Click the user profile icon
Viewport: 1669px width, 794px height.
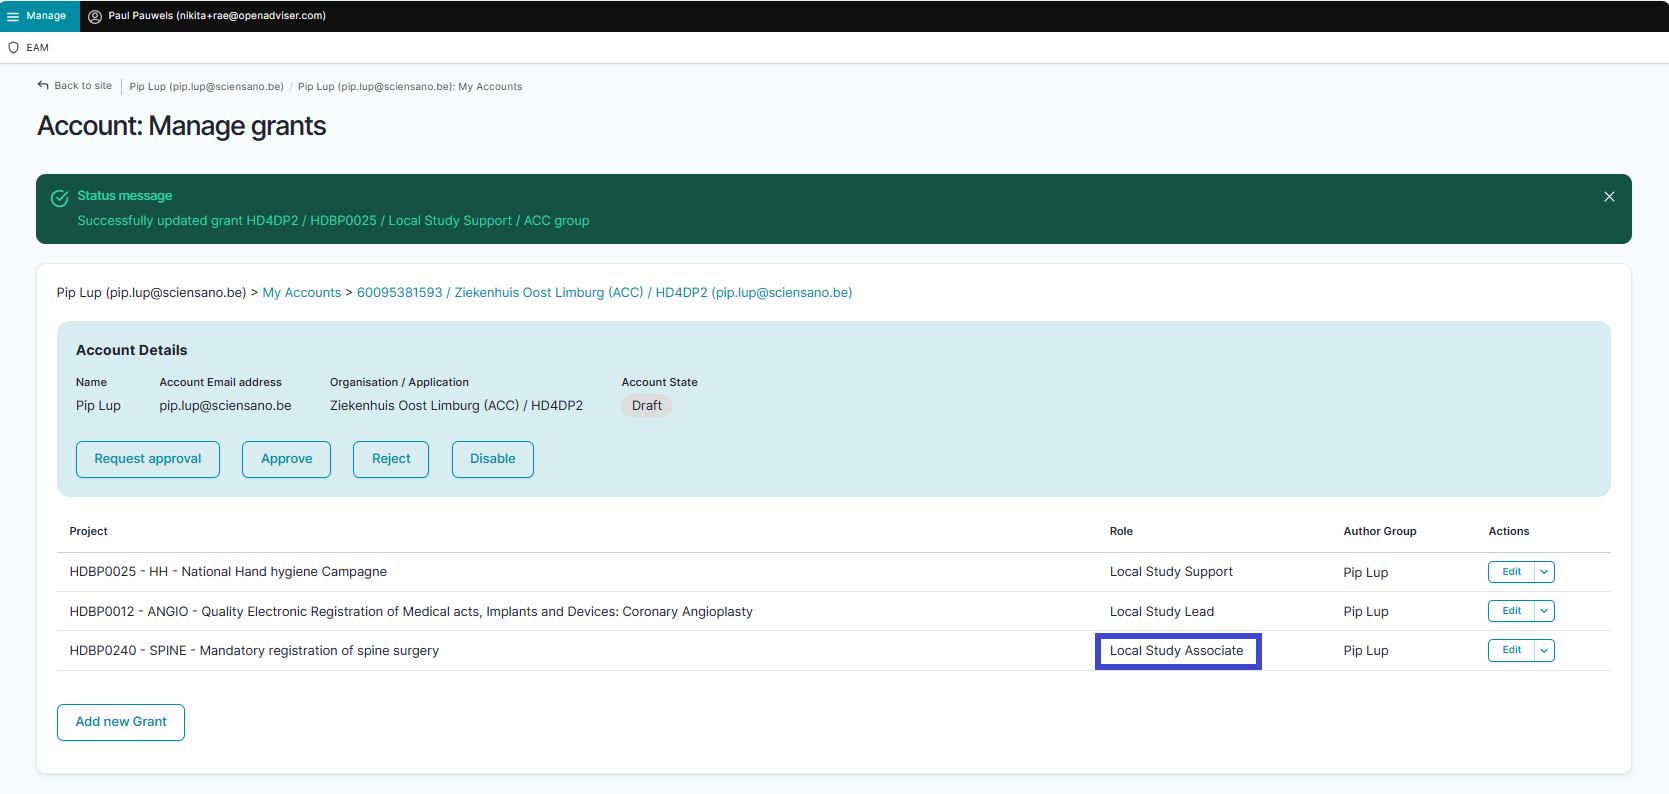(95, 16)
